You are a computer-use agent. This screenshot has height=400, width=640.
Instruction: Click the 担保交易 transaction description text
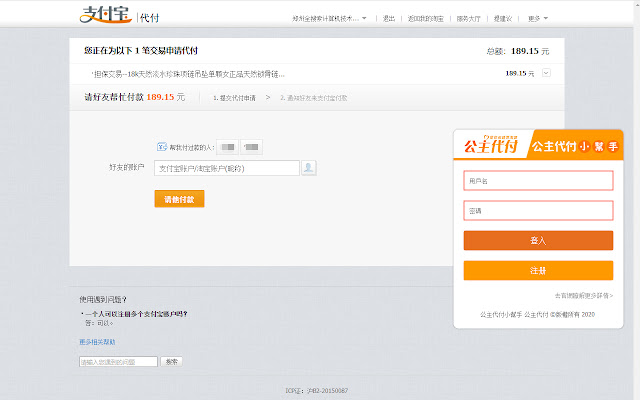[189, 74]
